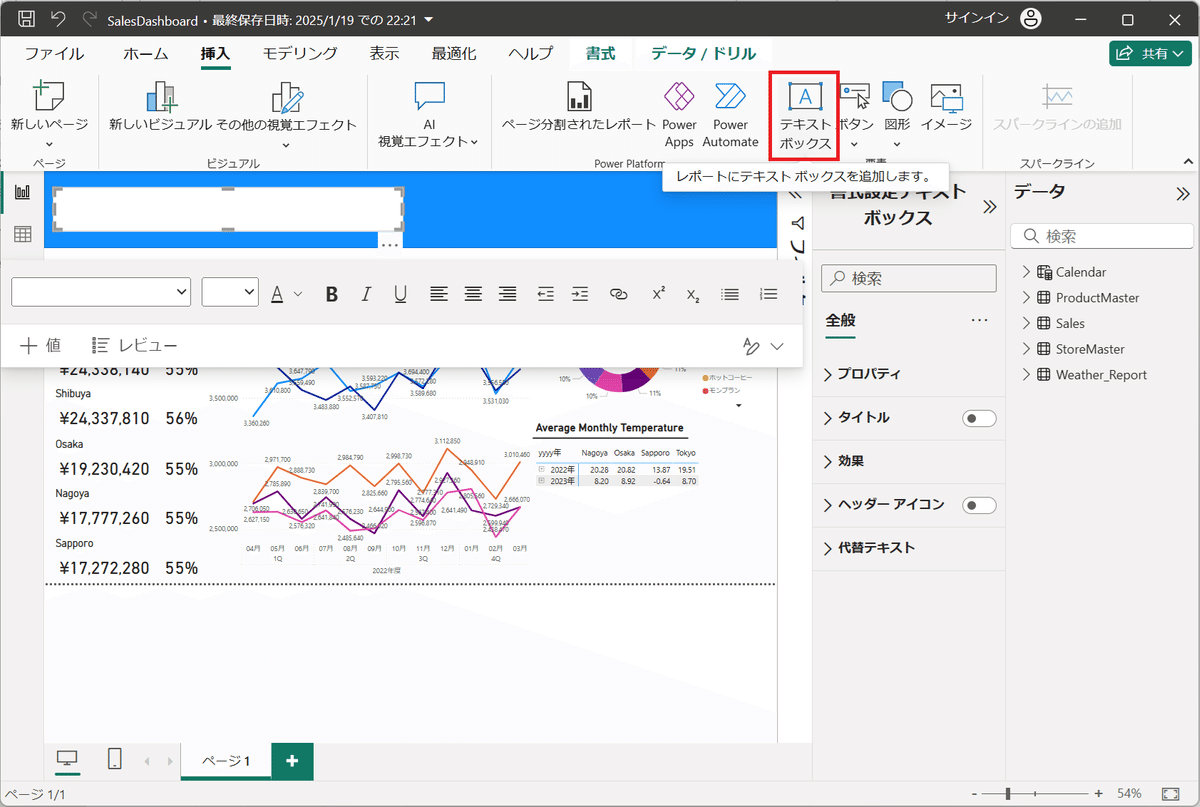Align text right

(508, 293)
